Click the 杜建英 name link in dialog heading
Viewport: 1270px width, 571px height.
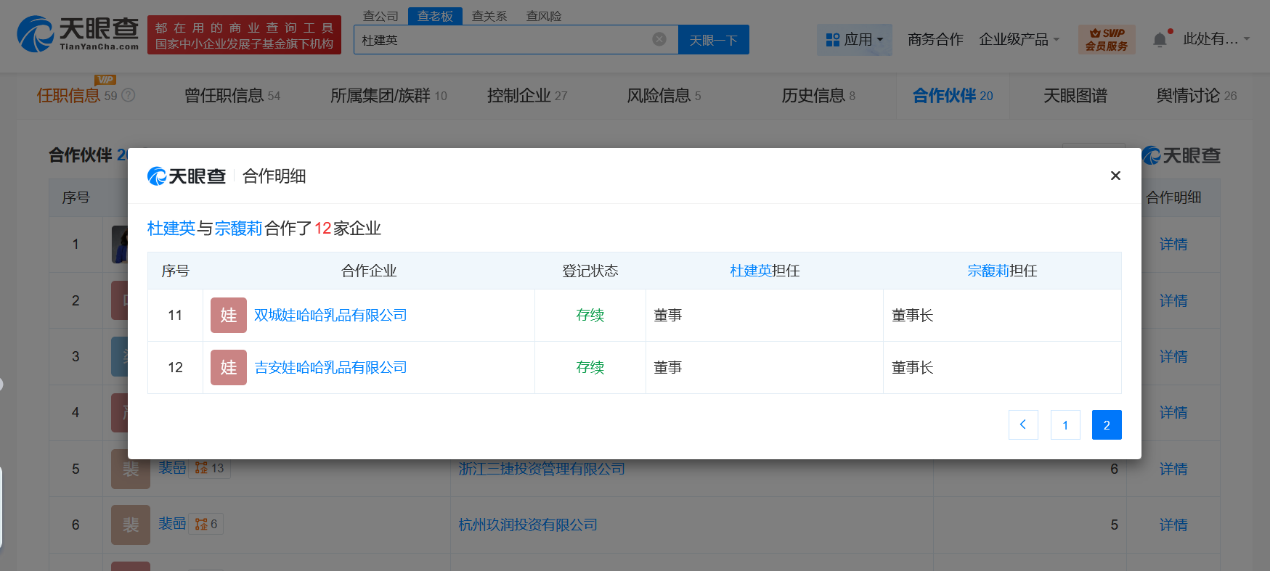pos(171,228)
